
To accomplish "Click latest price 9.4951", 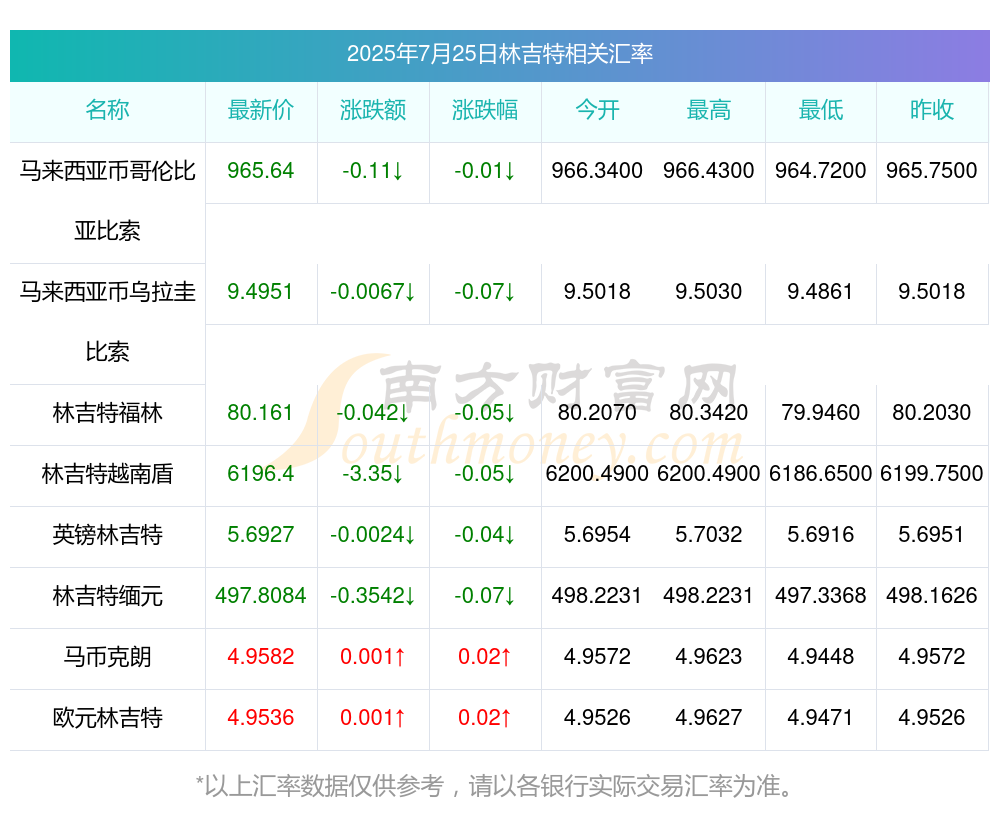I will coord(261,292).
